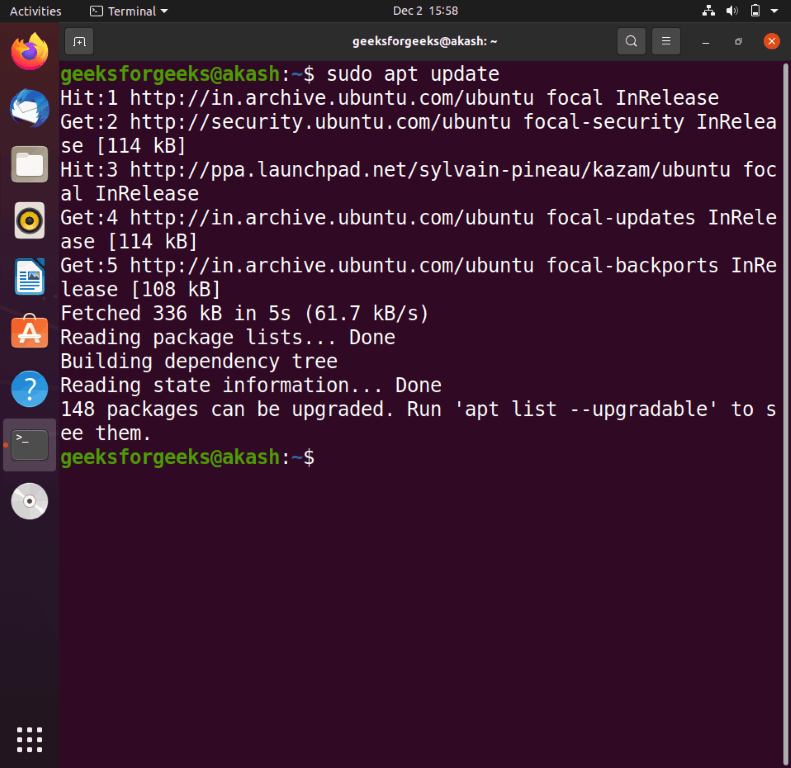This screenshot has height=768, width=791.
Task: Click the 'Get:4' focal-updates line
Action: tap(419, 230)
